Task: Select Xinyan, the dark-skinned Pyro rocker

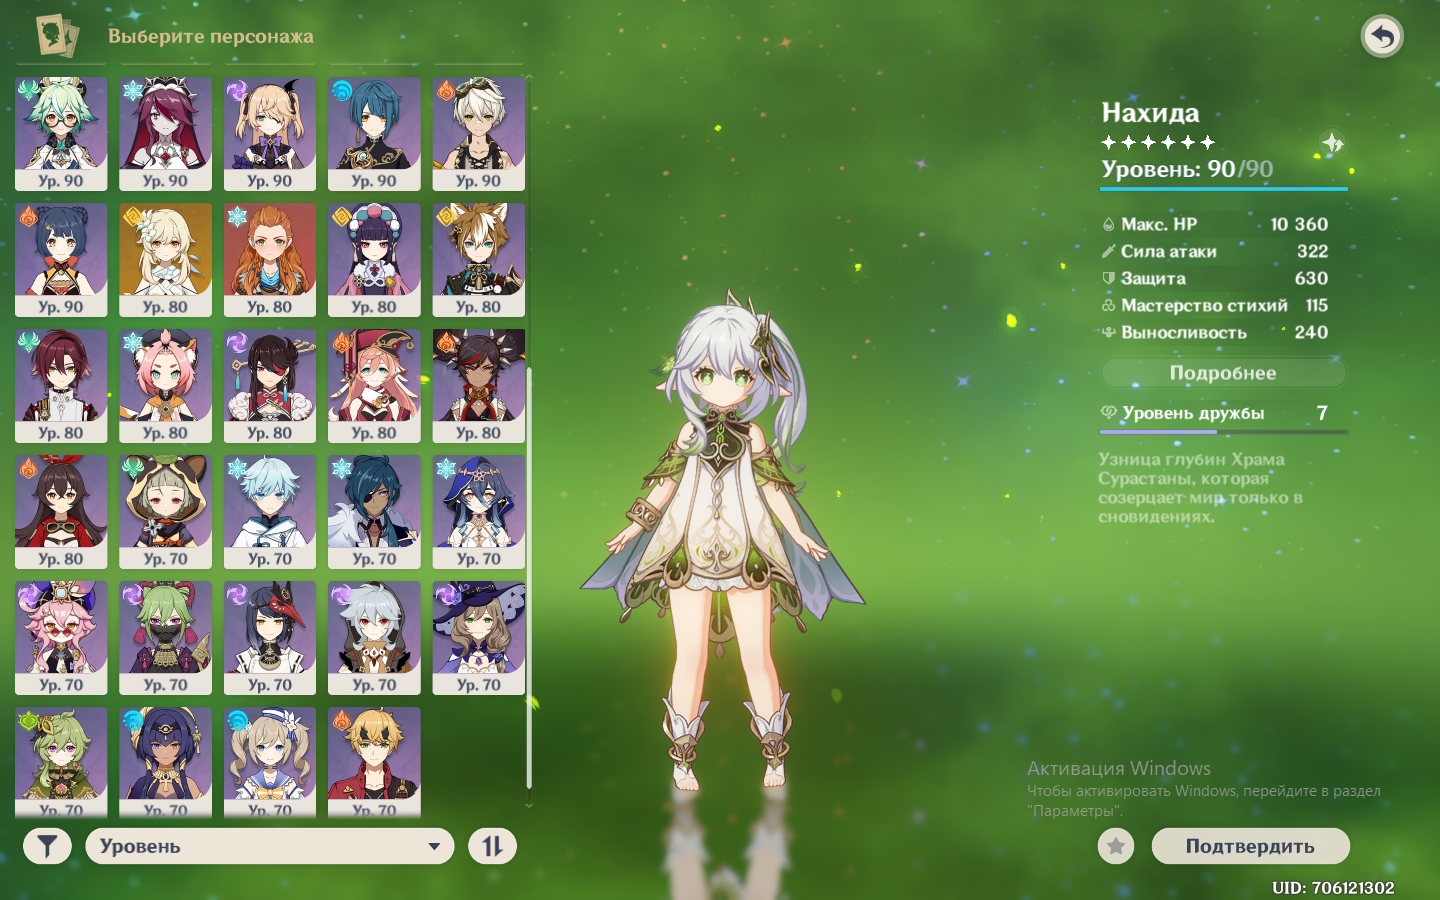Action: click(x=479, y=386)
